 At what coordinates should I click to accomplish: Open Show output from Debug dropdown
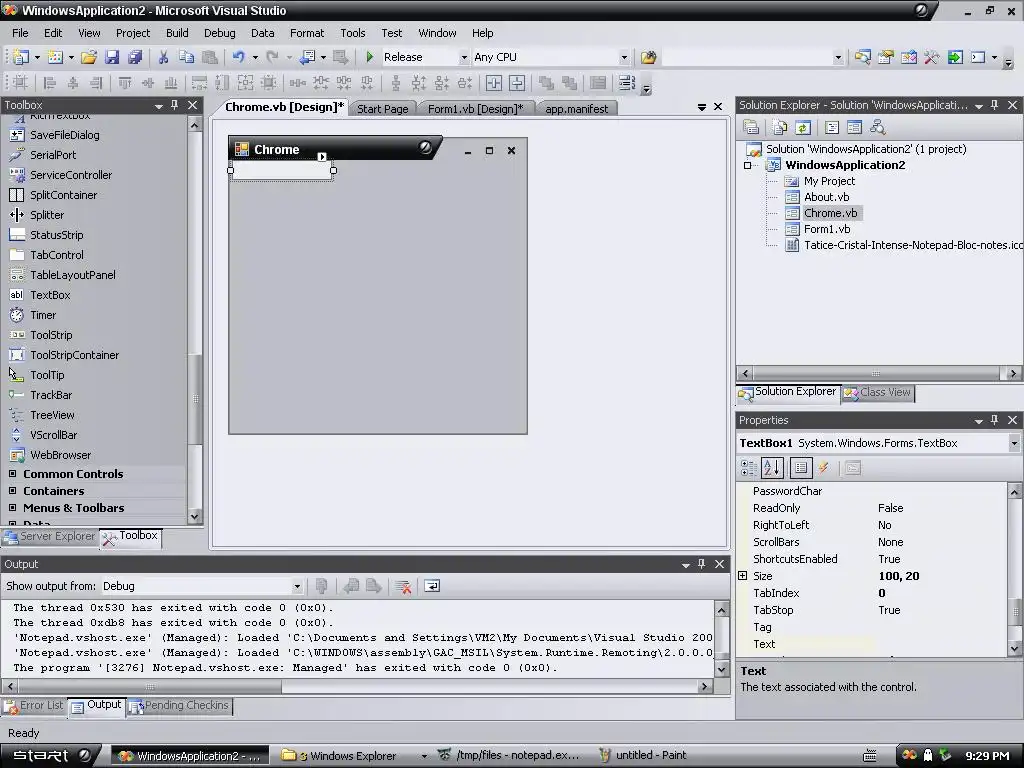[296, 586]
